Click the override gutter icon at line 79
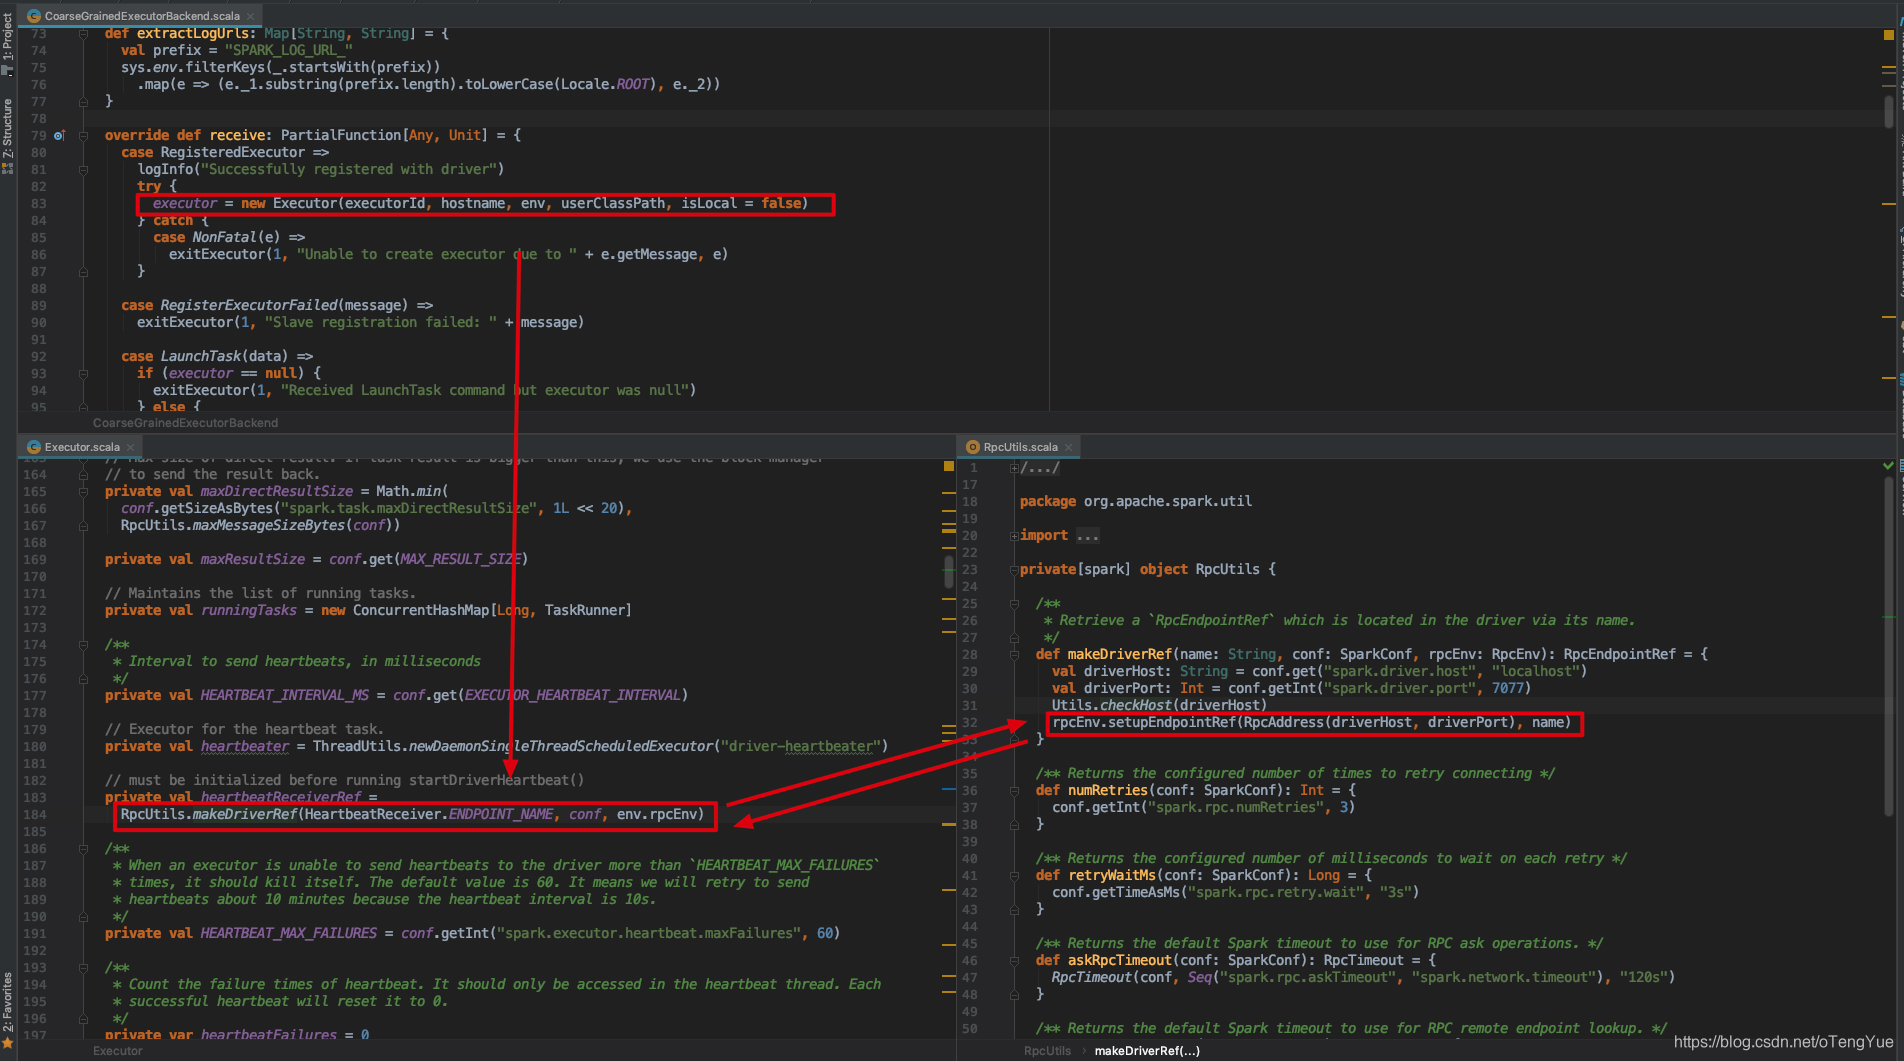 tap(59, 136)
